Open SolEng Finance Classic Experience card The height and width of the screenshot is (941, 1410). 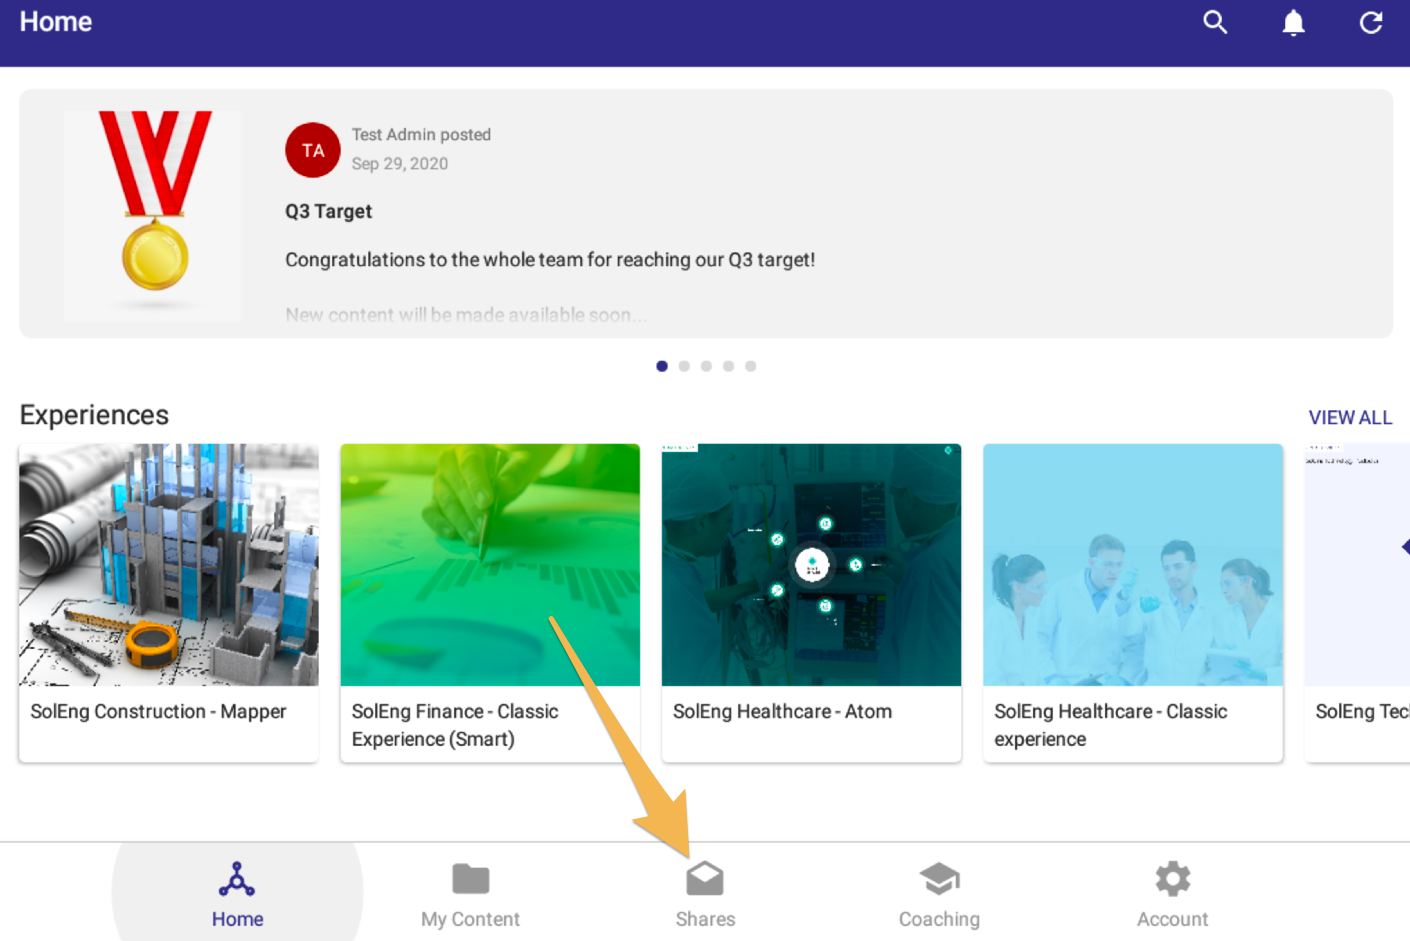490,600
